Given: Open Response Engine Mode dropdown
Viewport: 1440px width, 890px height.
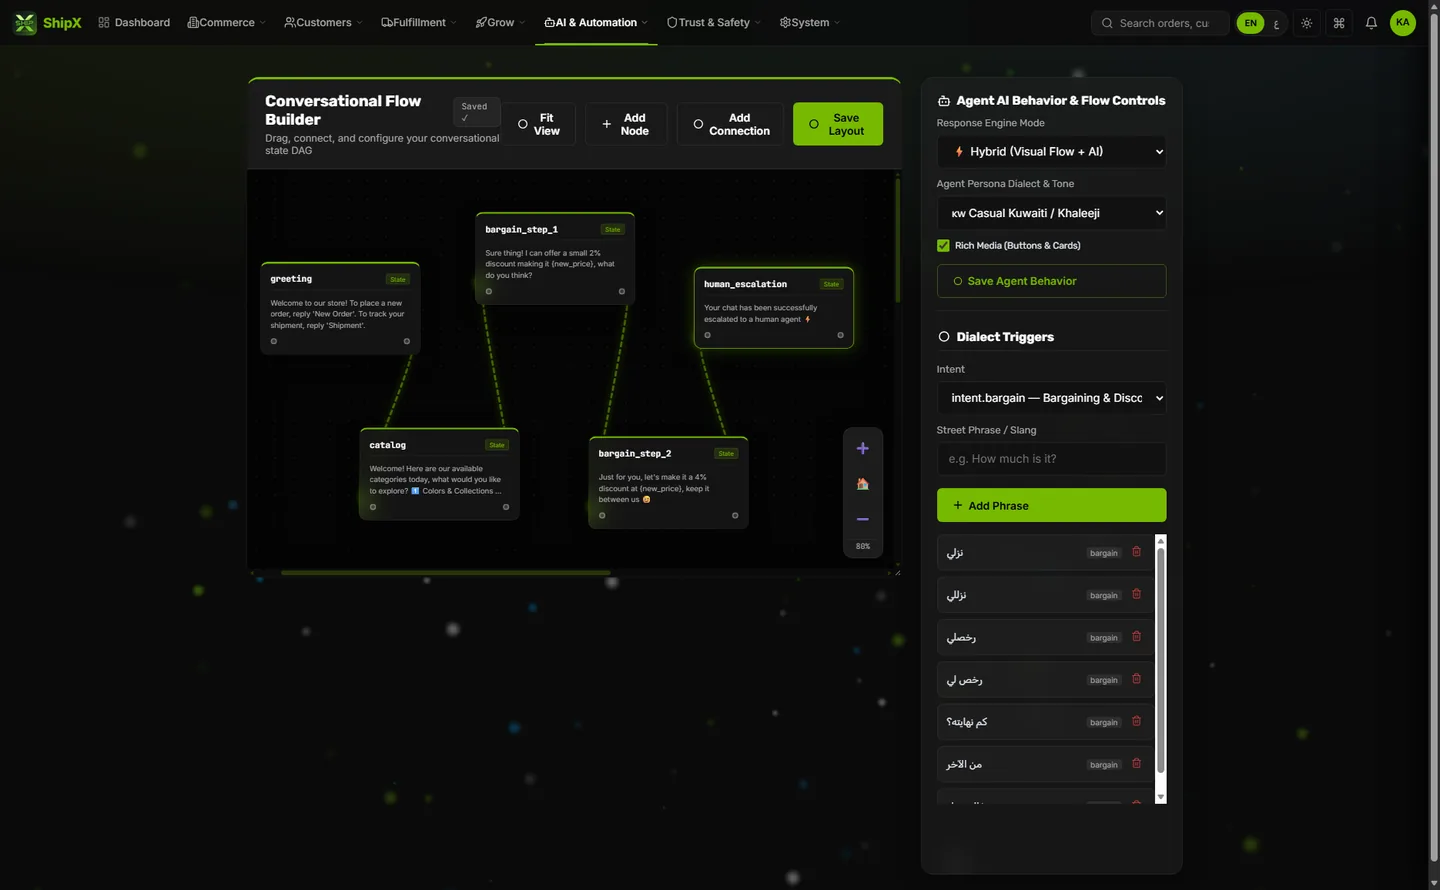Looking at the screenshot, I should (x=1051, y=152).
